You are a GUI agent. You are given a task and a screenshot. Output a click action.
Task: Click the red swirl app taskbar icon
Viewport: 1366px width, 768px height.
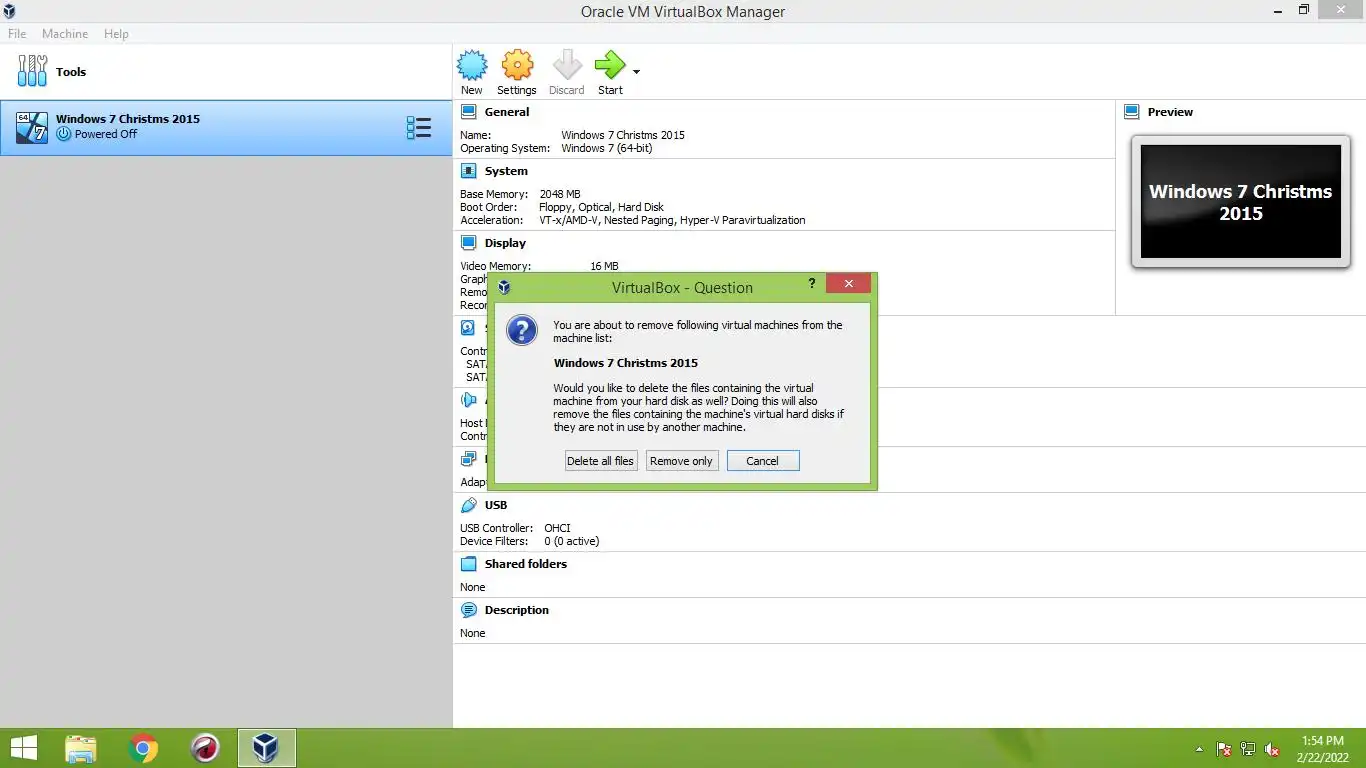click(205, 748)
